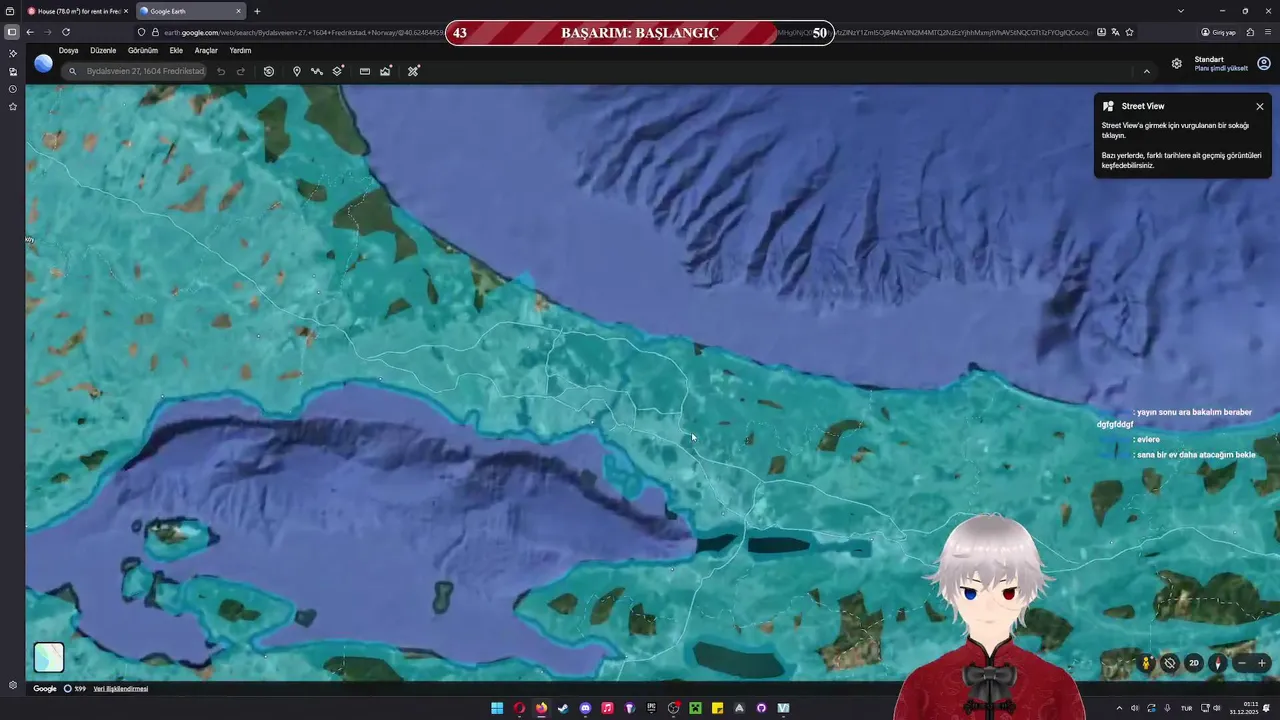
Task: Click the image overlay landscape icon
Action: (x=385, y=71)
